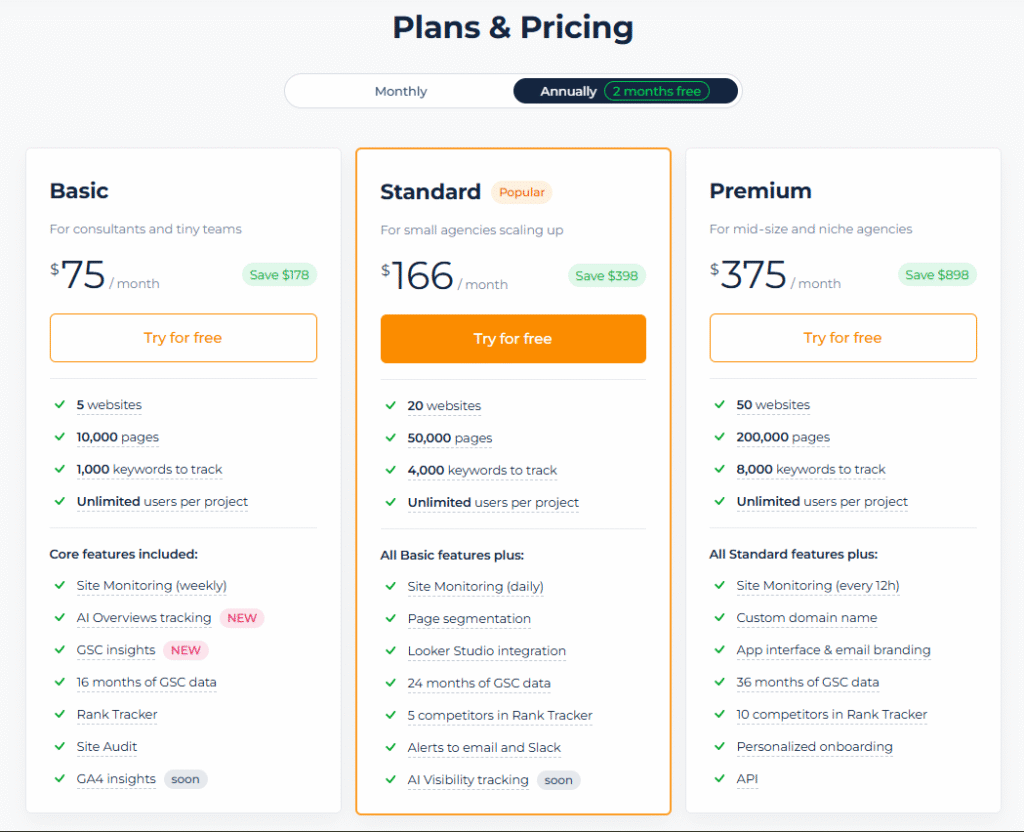Click the Save $398 badge
This screenshot has width=1024, height=832.
(x=607, y=276)
